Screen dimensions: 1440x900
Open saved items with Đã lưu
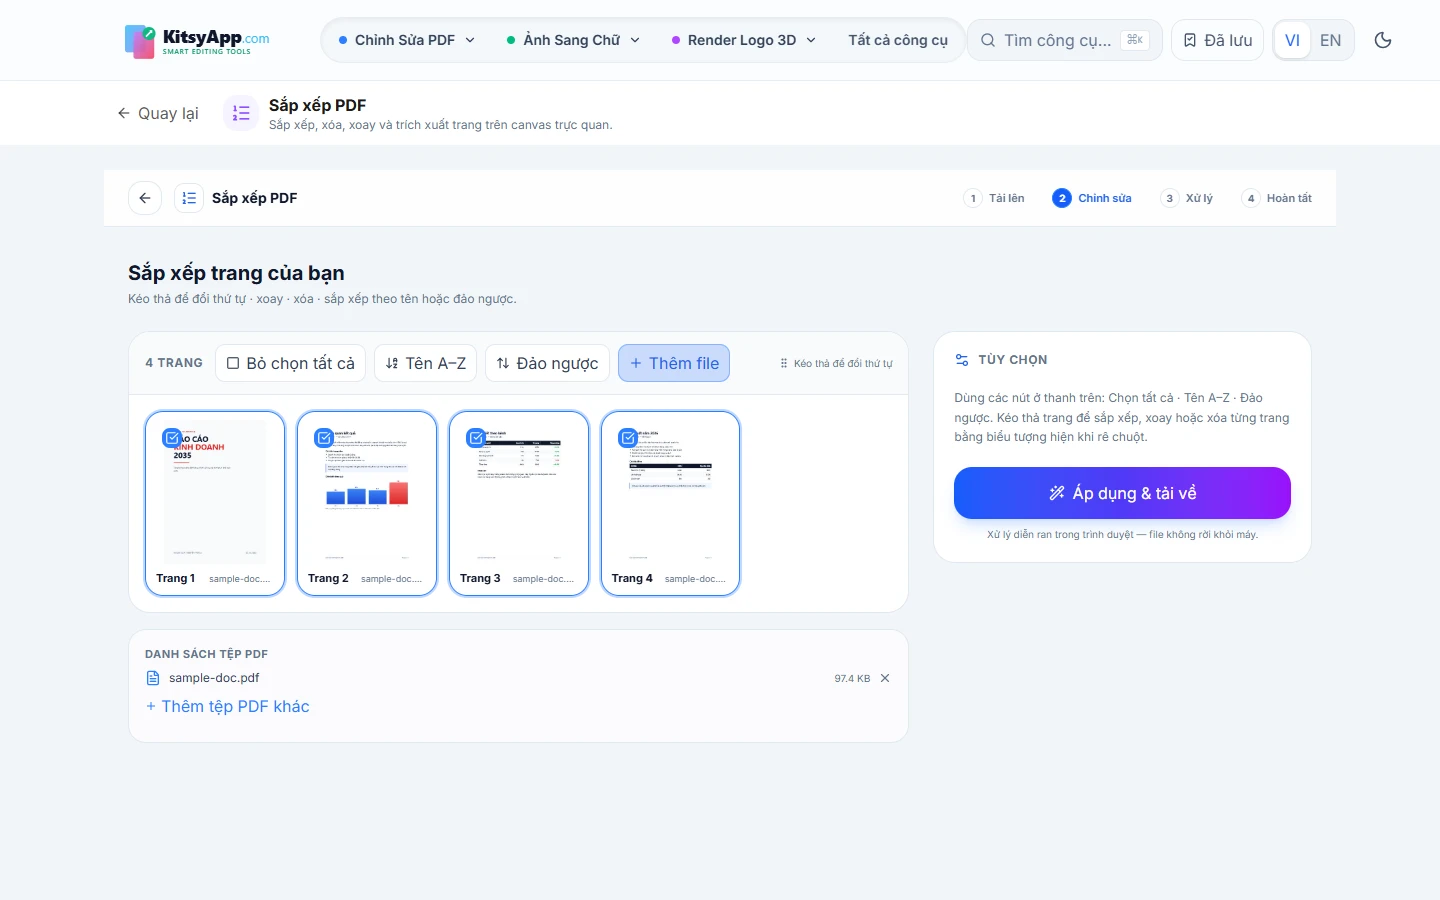1218,40
